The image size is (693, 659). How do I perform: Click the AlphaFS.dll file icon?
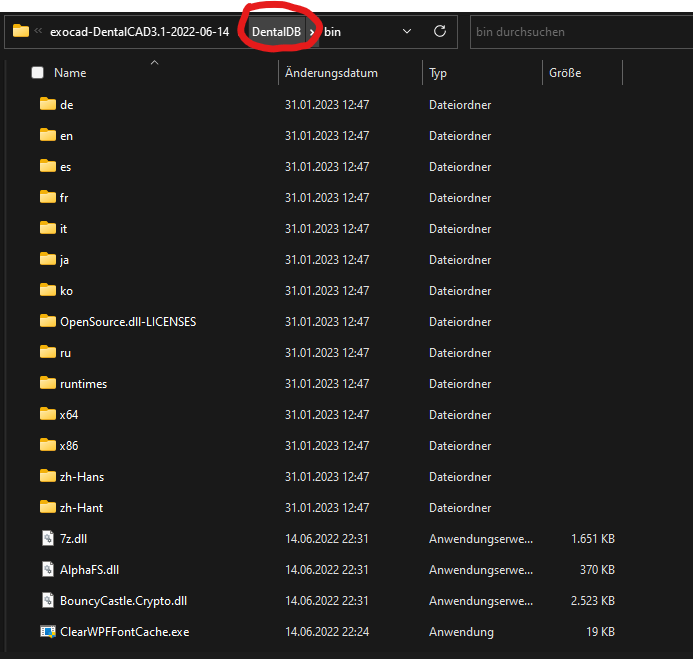pos(48,569)
